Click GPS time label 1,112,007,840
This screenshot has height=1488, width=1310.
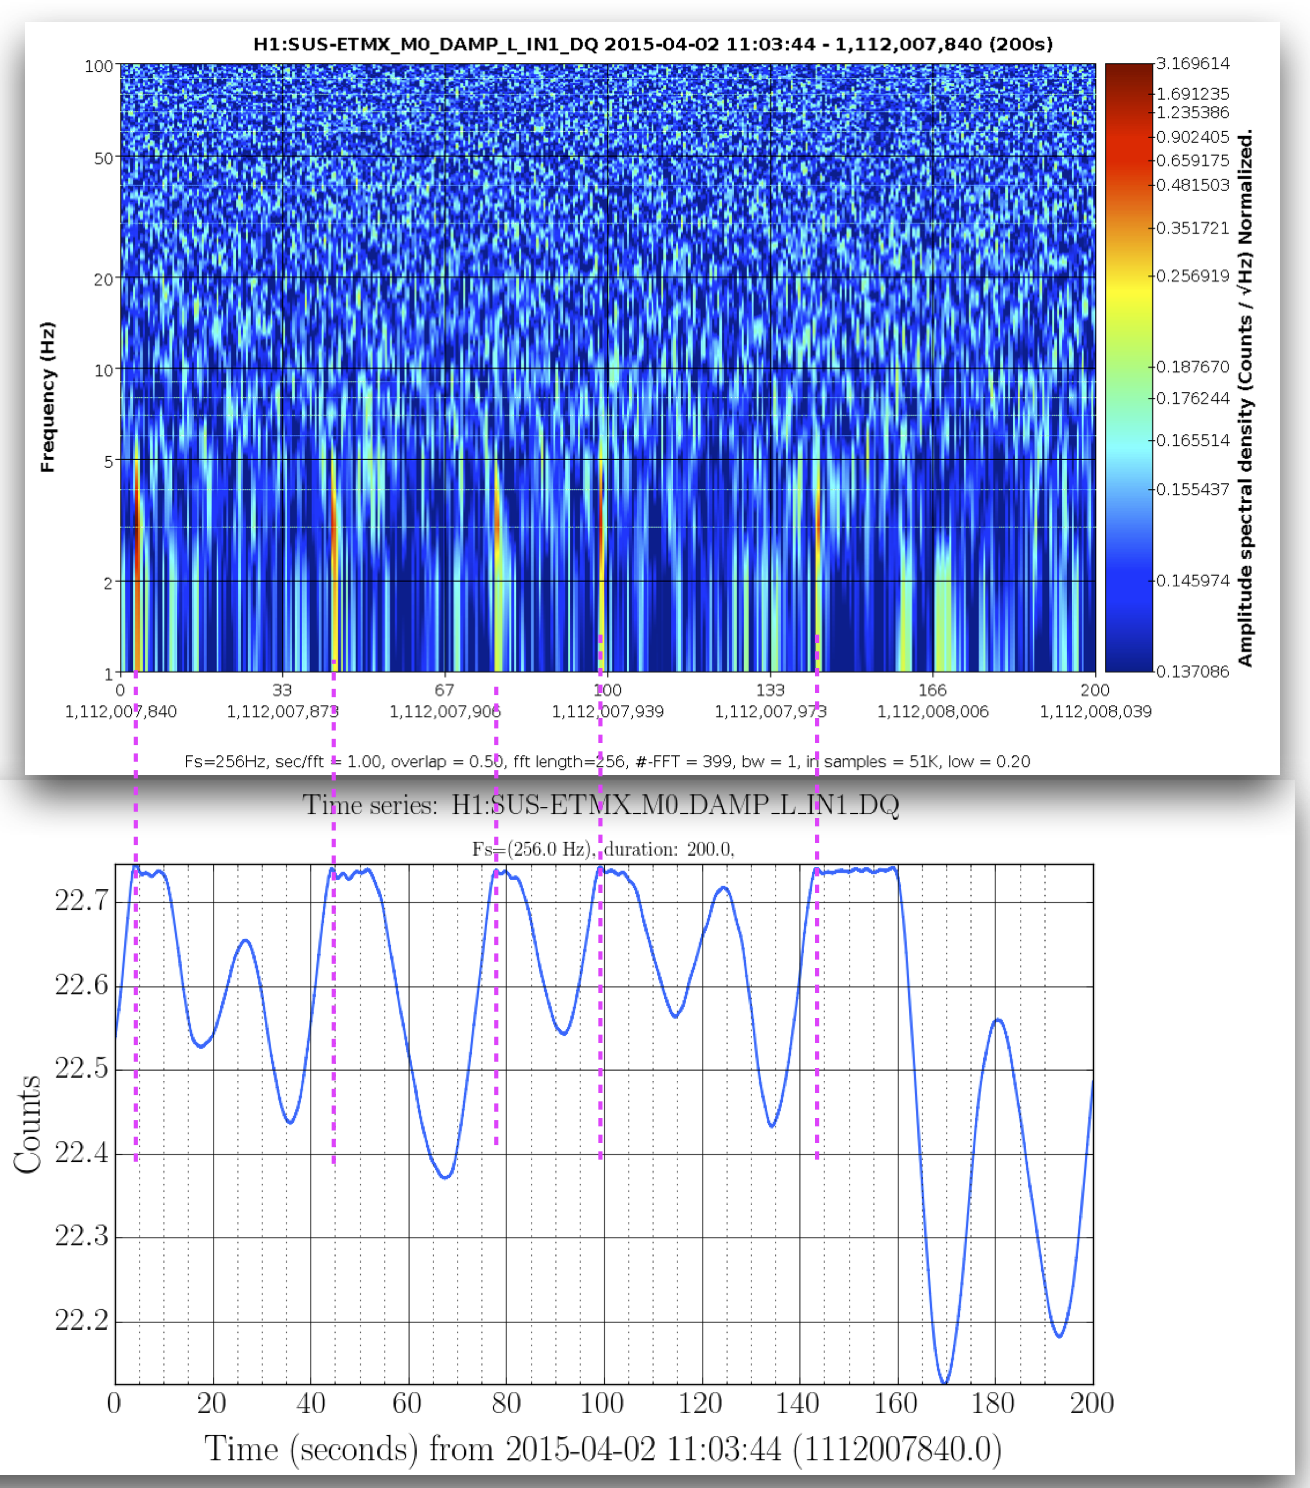(x=121, y=712)
